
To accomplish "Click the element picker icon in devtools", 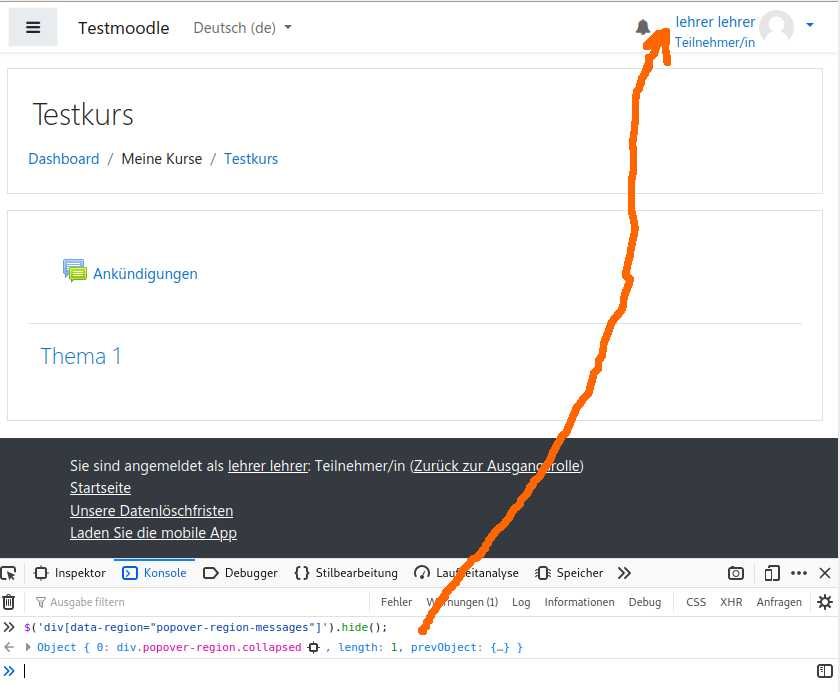I will [9, 573].
